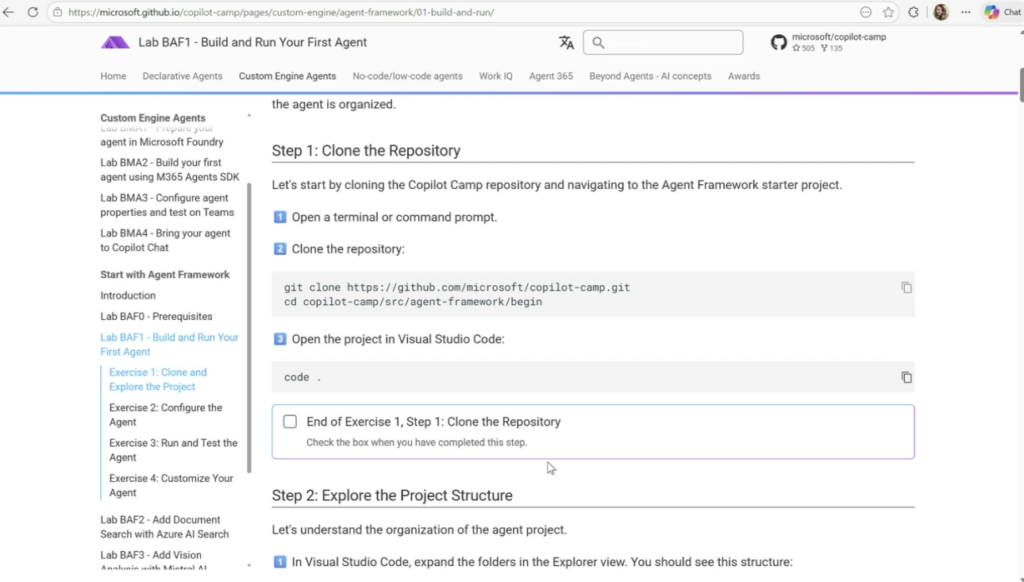Viewport: 1024px width, 582px height.
Task: Copy the git clone command to clipboard
Action: (906, 288)
